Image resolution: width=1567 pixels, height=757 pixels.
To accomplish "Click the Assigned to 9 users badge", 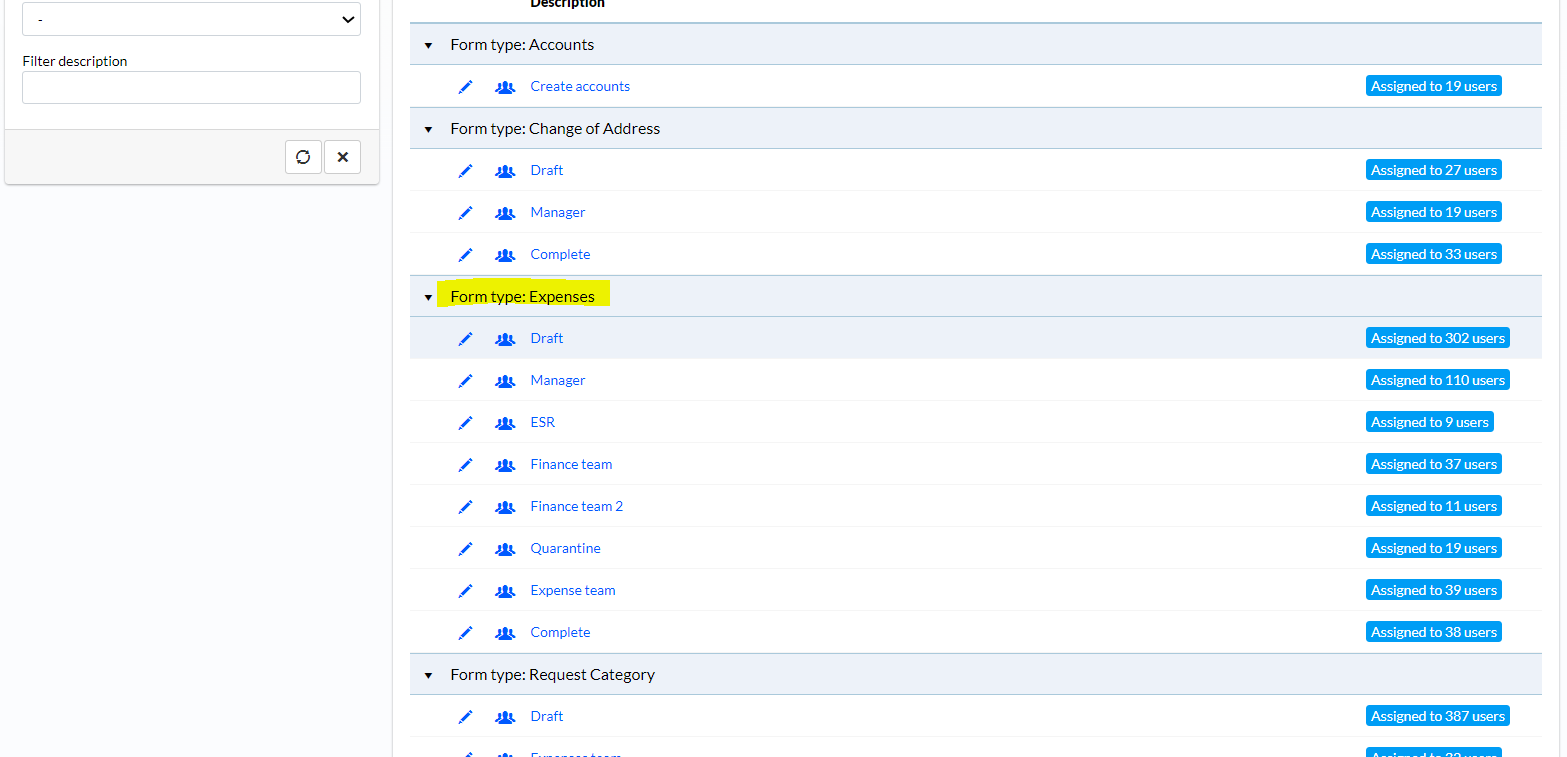I will tap(1430, 422).
